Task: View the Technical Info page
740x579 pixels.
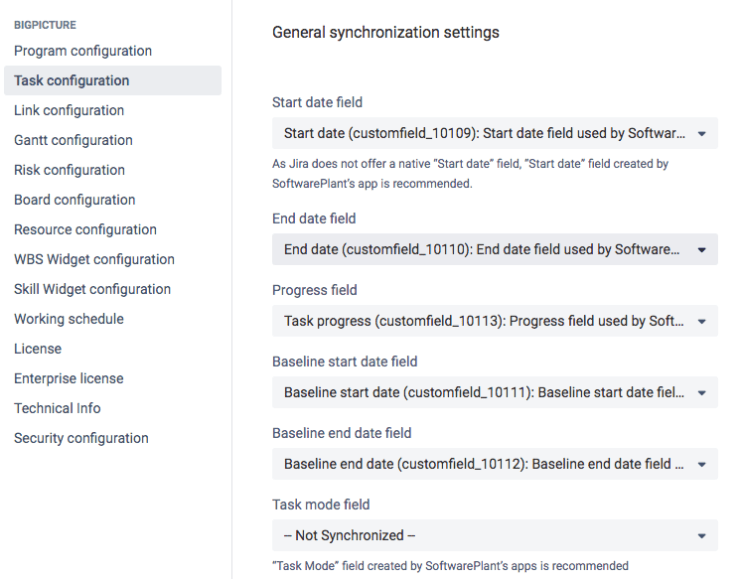Action: (57, 408)
